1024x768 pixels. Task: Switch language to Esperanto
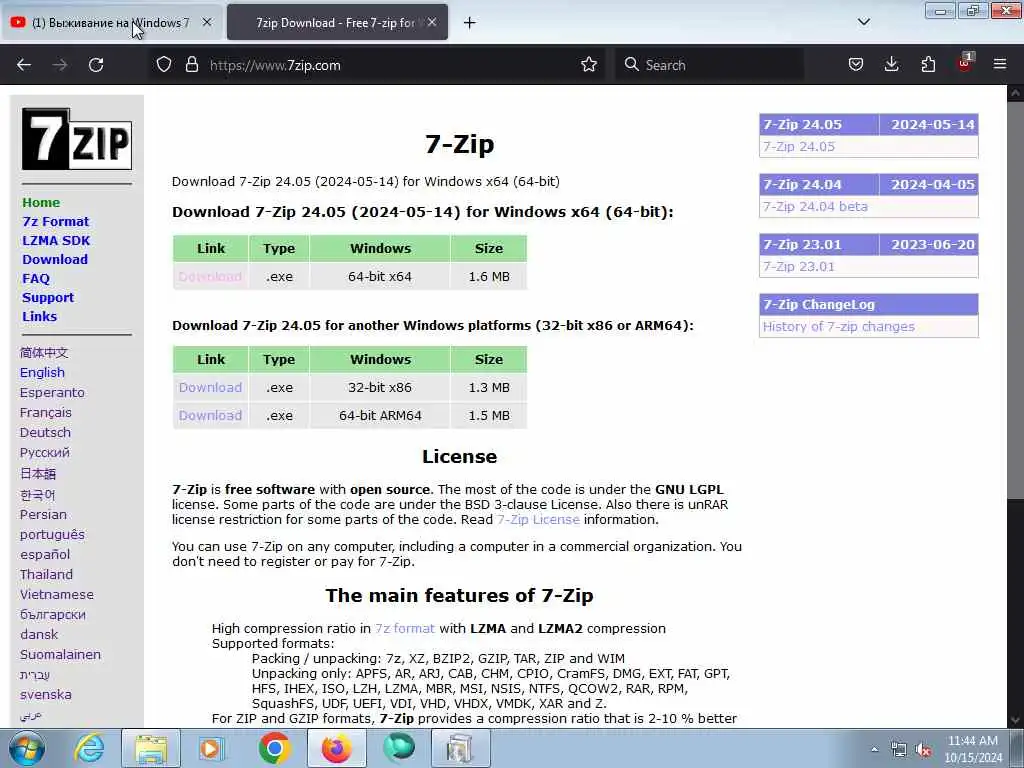click(x=52, y=392)
